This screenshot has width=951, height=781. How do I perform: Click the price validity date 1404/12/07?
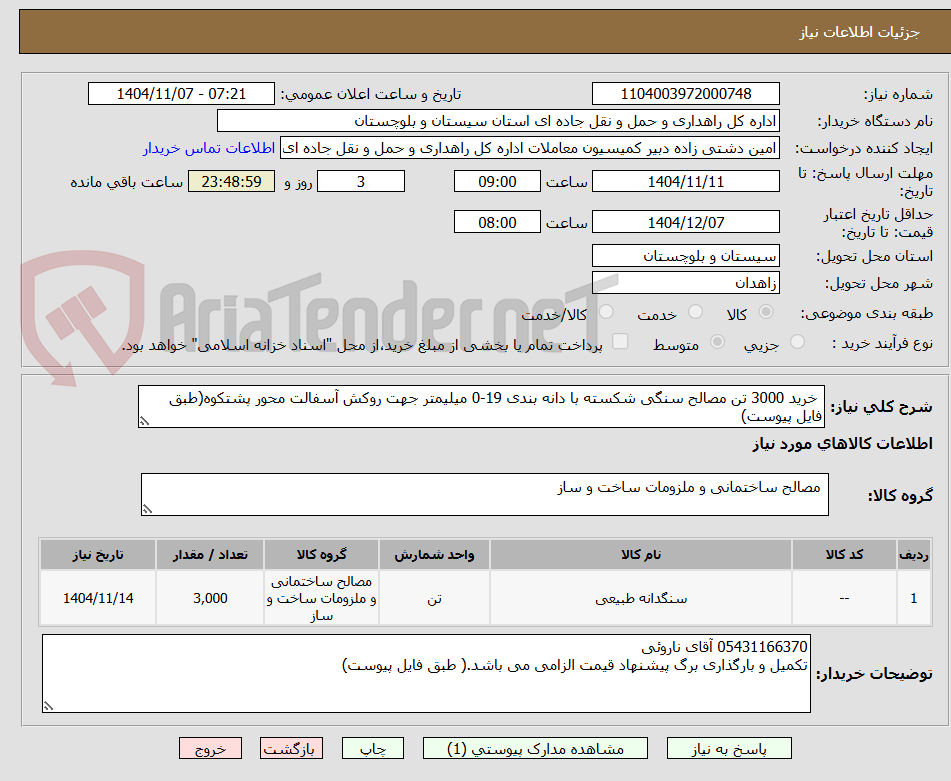[x=685, y=222]
